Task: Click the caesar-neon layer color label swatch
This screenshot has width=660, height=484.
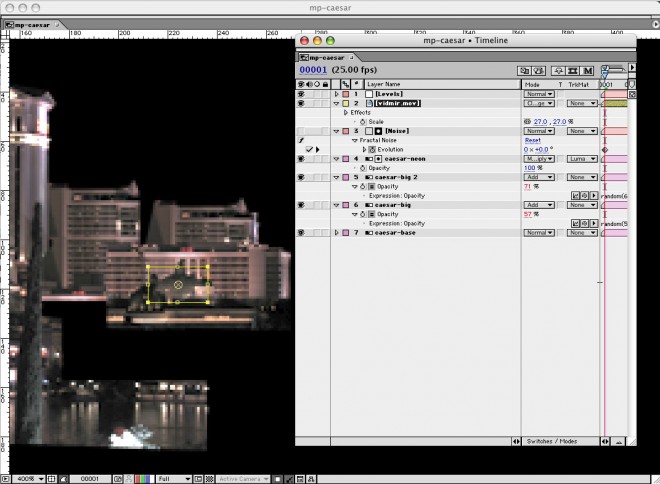Action: 345,158
